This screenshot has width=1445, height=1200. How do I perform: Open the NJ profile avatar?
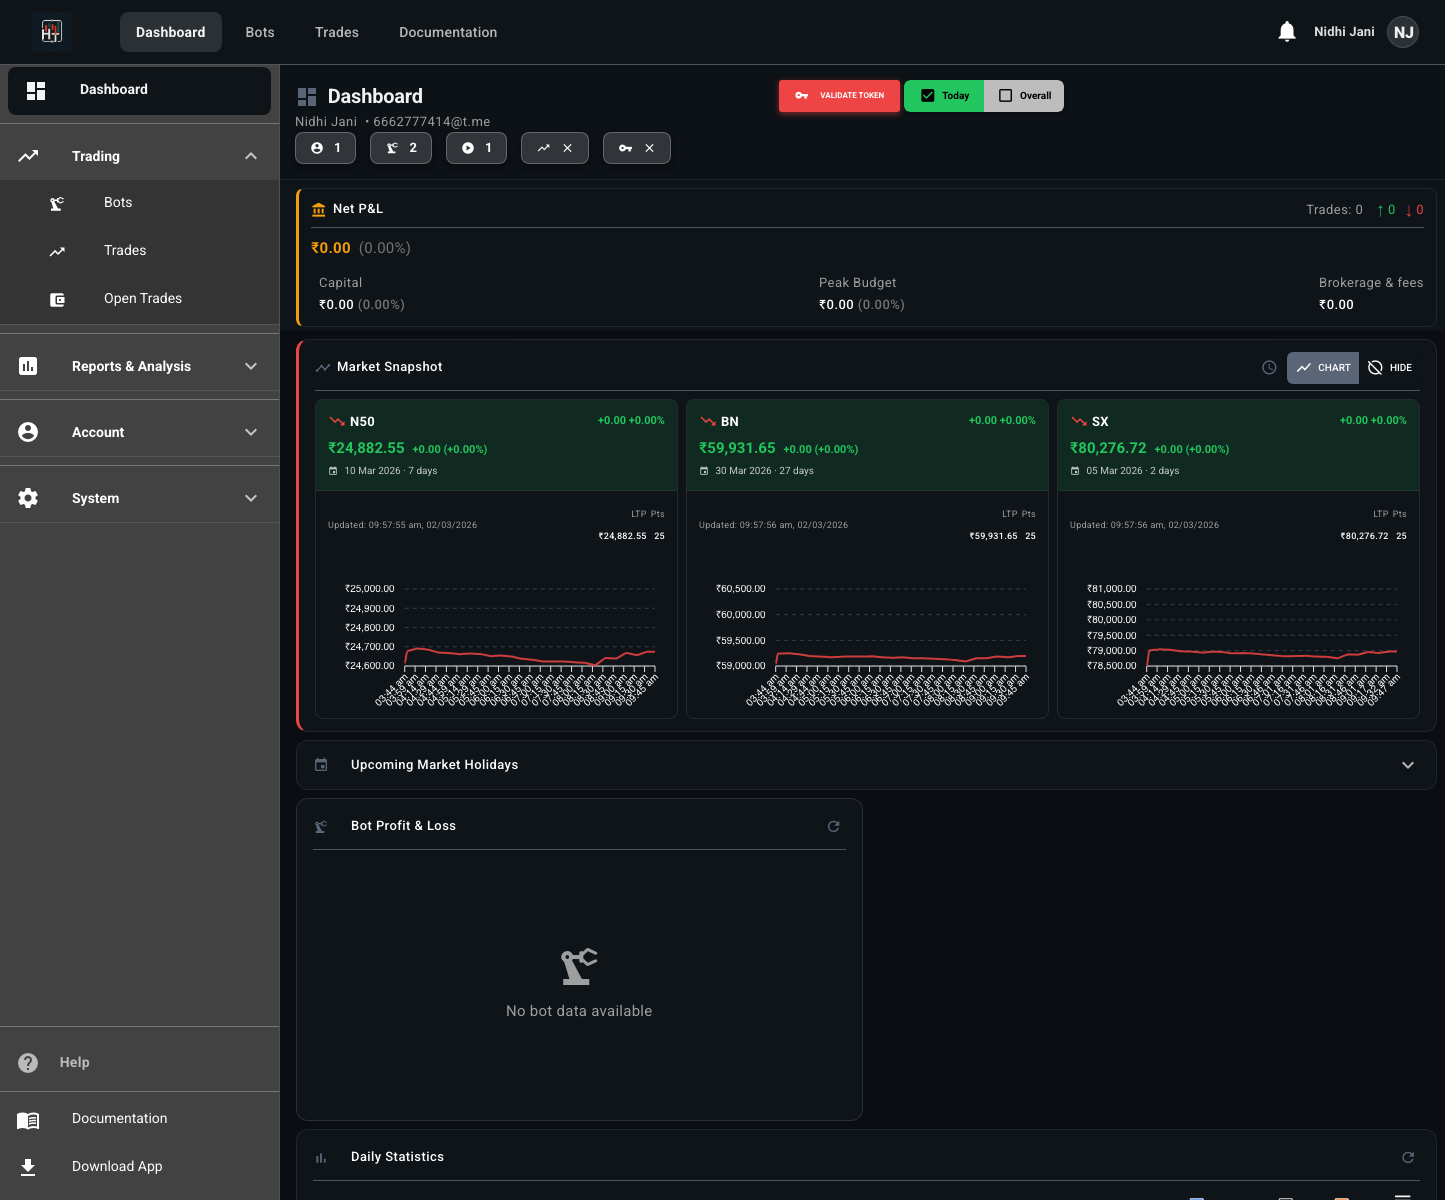pyautogui.click(x=1402, y=31)
